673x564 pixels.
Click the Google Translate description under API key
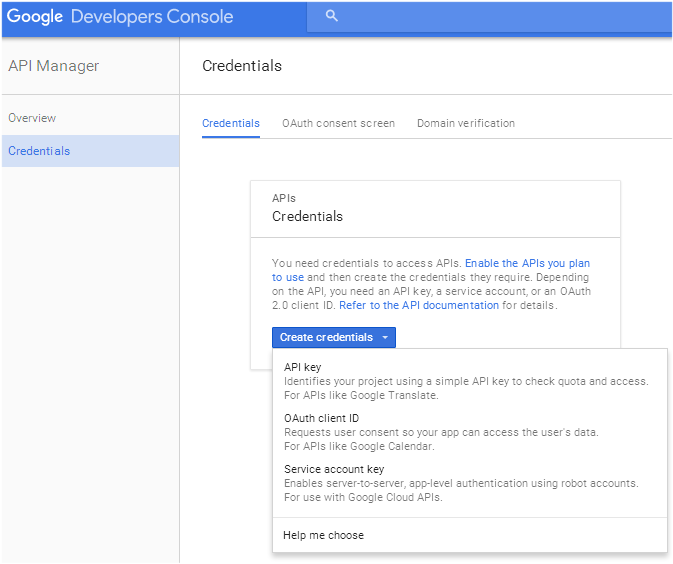pyautogui.click(x=361, y=395)
